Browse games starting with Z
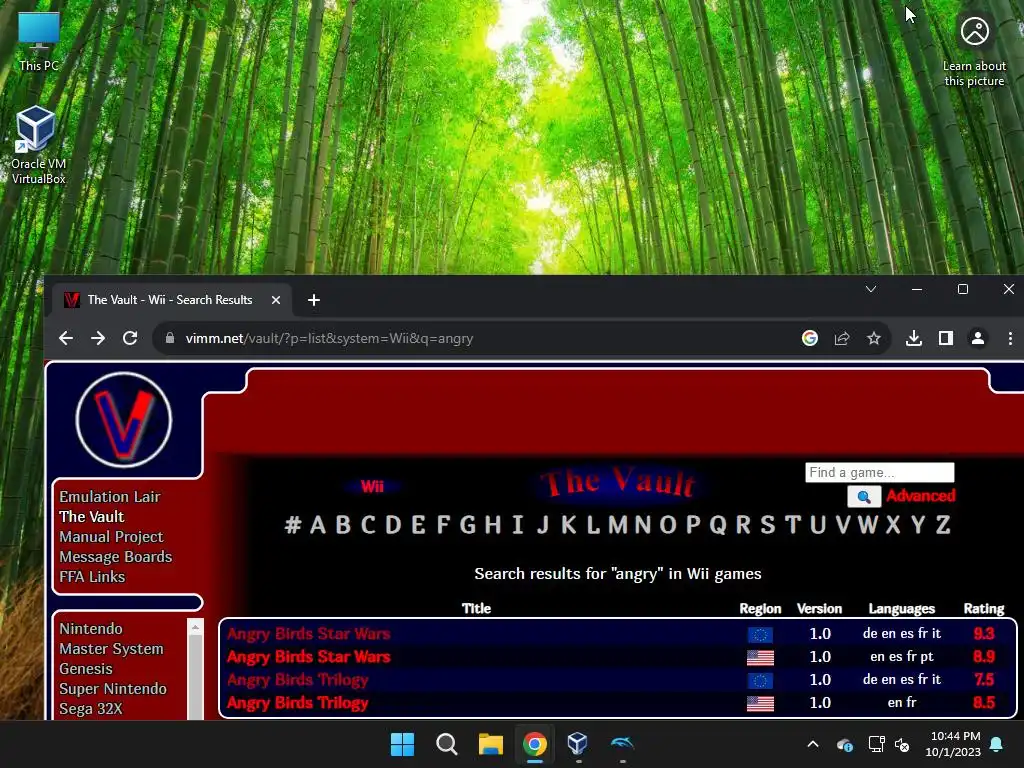The width and height of the screenshot is (1024, 768). (x=942, y=524)
